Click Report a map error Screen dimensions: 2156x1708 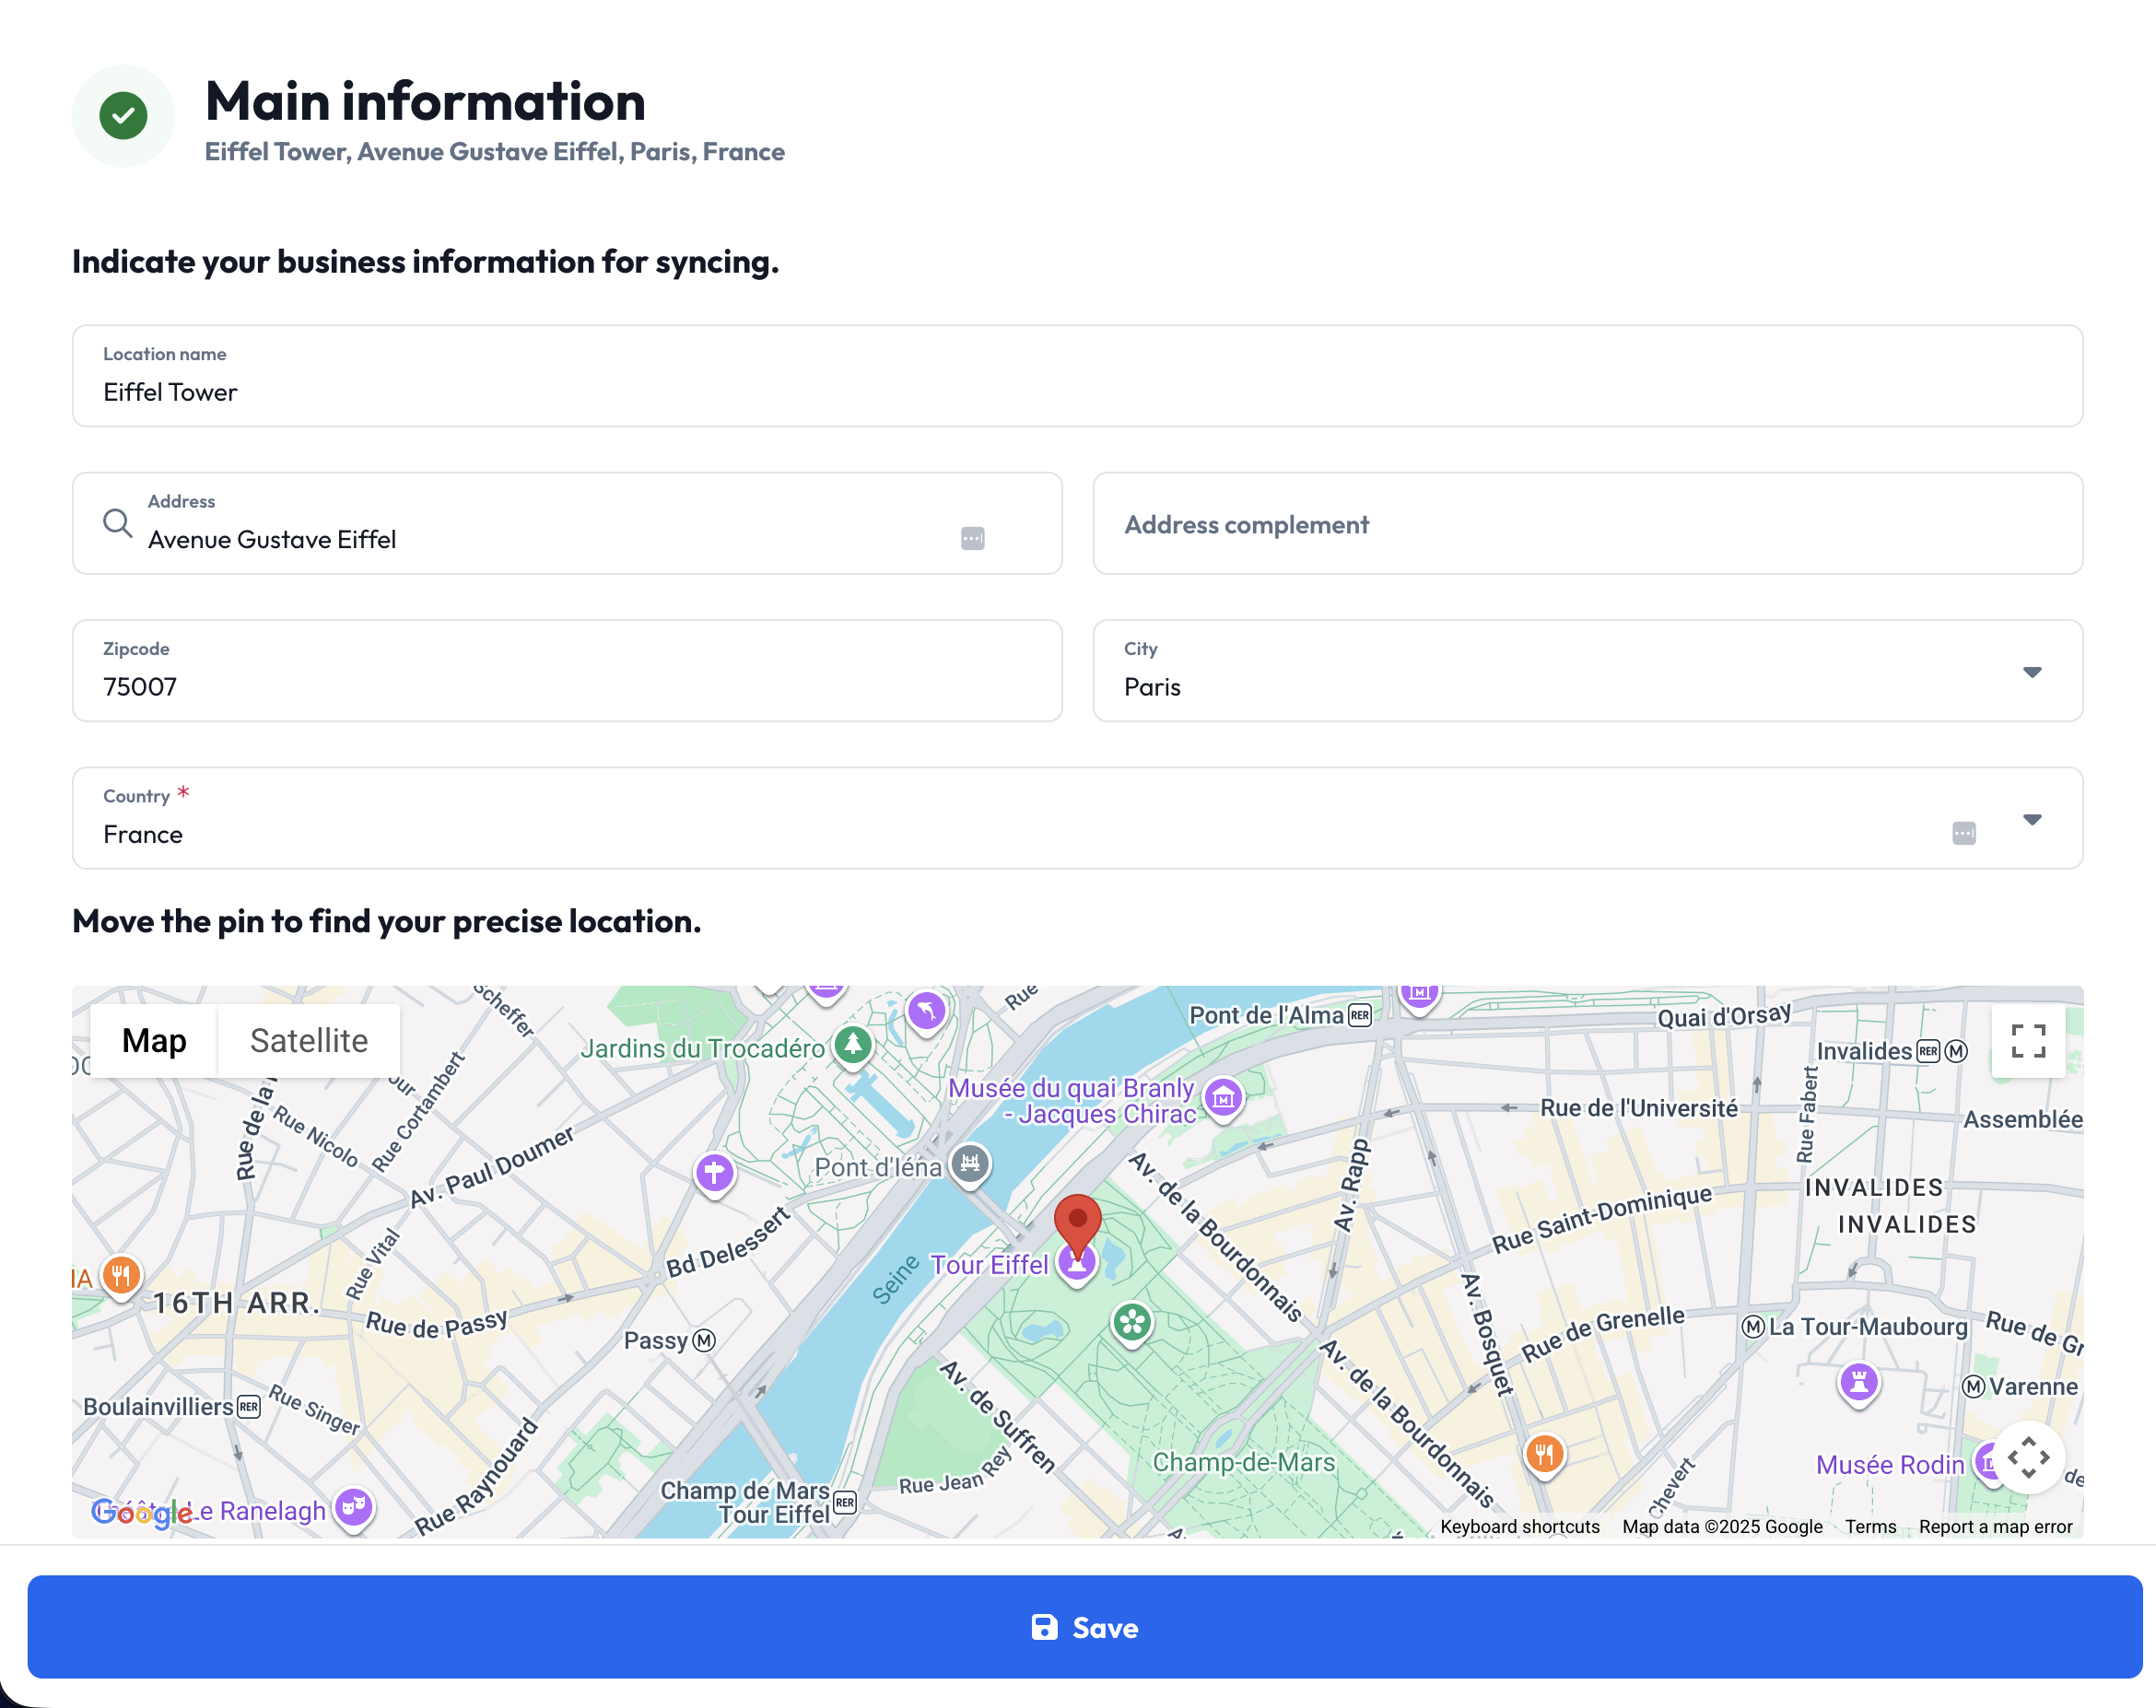1996,1526
